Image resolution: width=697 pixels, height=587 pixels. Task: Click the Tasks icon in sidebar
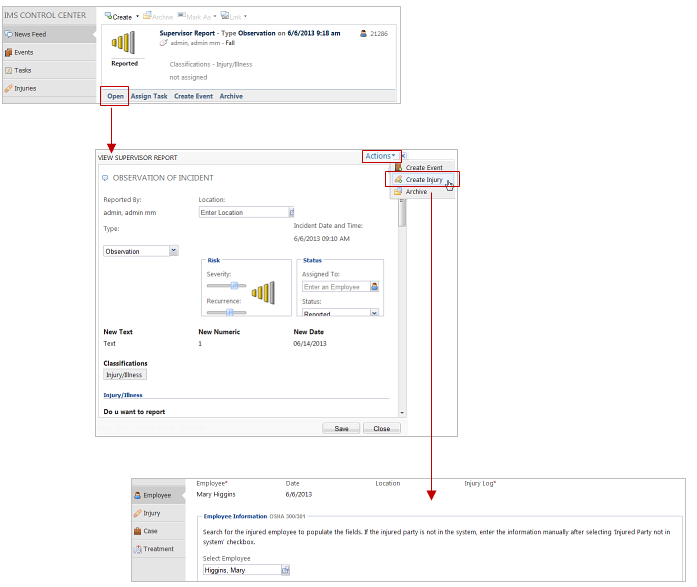[9, 70]
